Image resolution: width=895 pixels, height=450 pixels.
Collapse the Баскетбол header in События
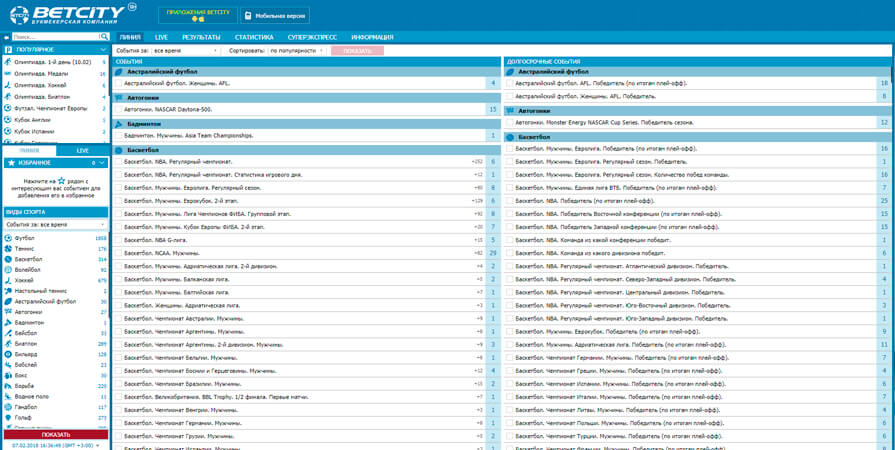point(305,150)
